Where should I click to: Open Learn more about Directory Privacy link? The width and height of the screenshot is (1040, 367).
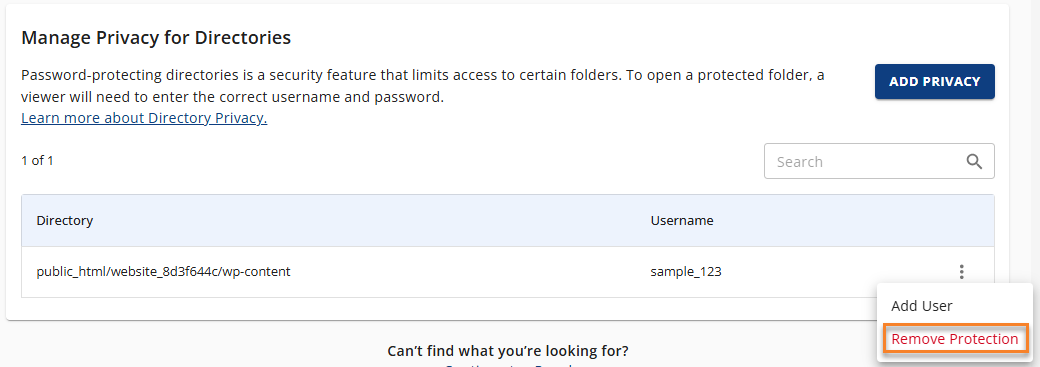(144, 118)
